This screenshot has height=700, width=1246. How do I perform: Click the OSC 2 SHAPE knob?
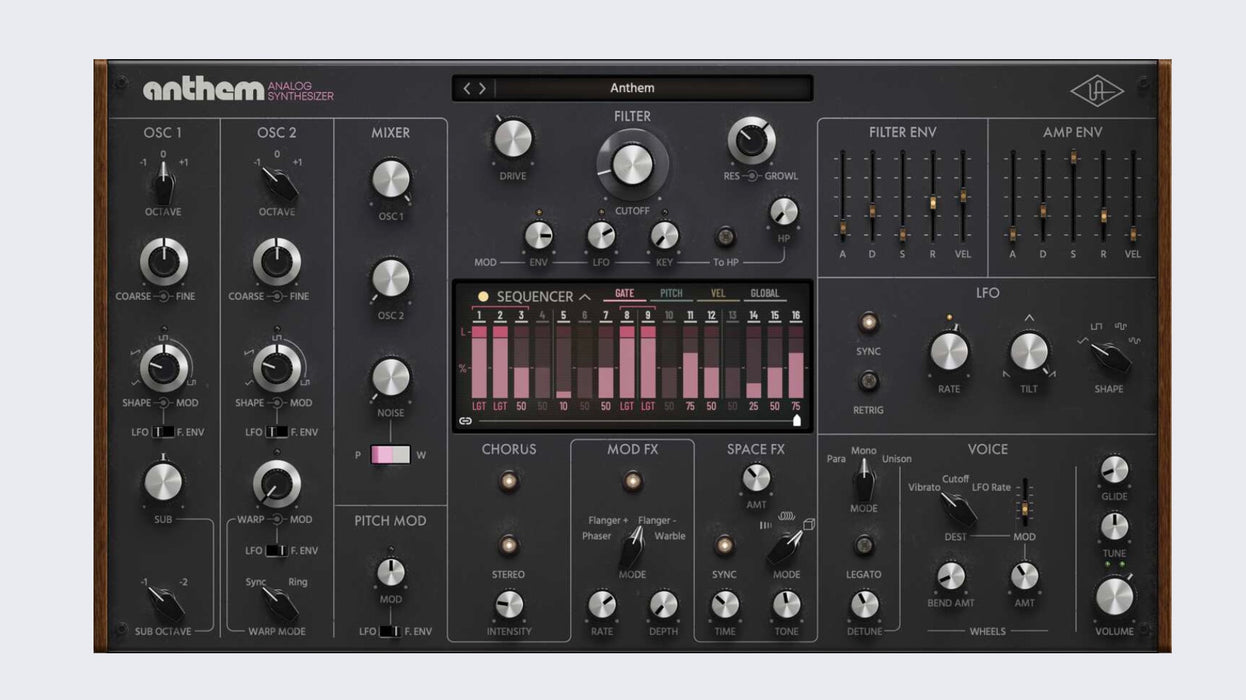pos(277,368)
